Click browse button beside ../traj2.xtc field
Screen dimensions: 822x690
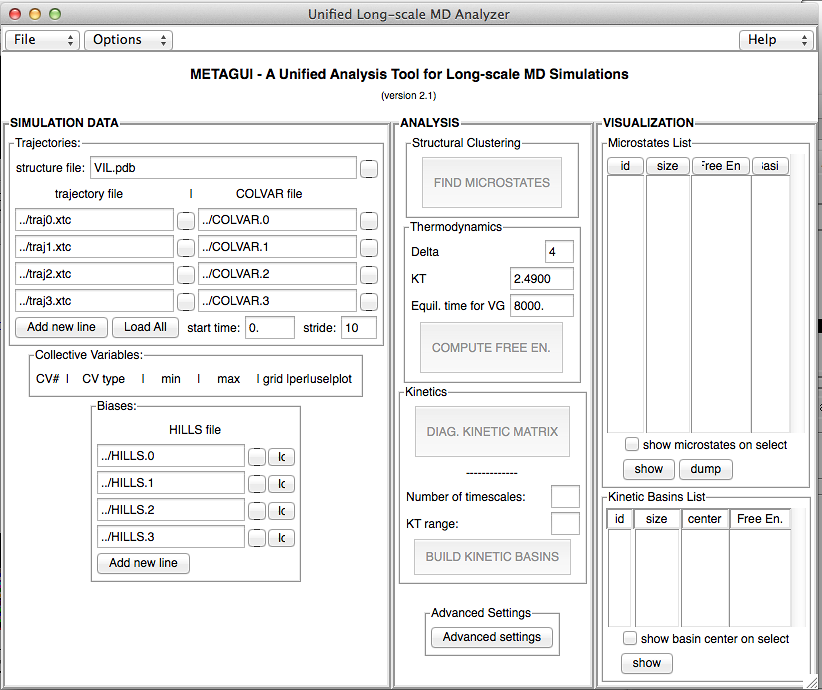186,274
